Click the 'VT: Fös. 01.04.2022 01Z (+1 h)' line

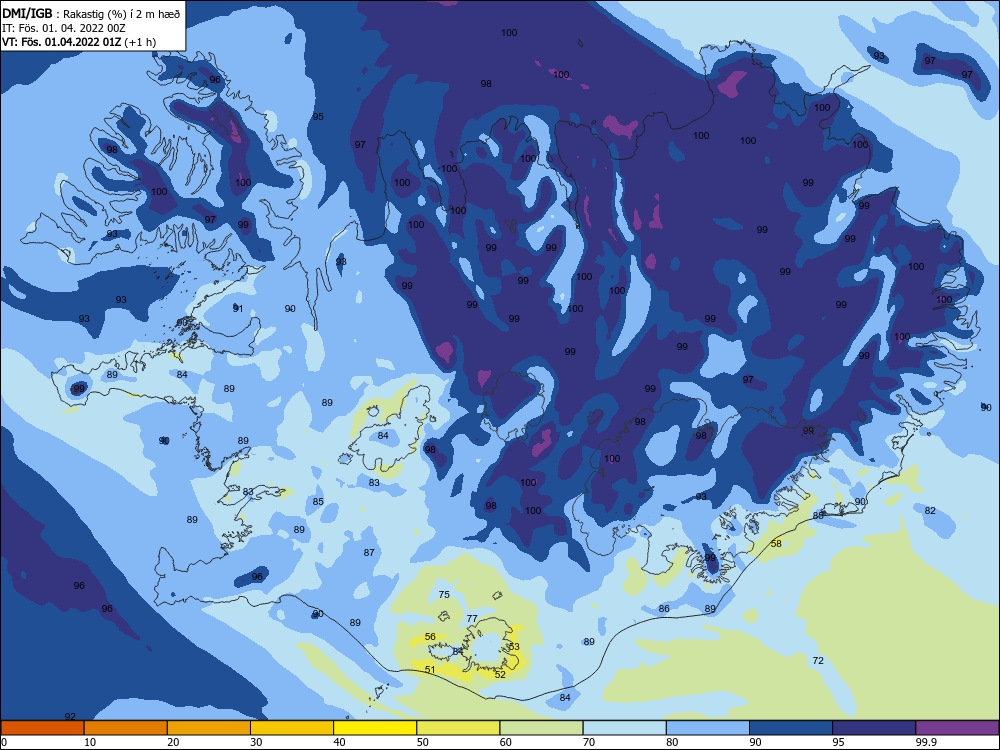[79, 42]
